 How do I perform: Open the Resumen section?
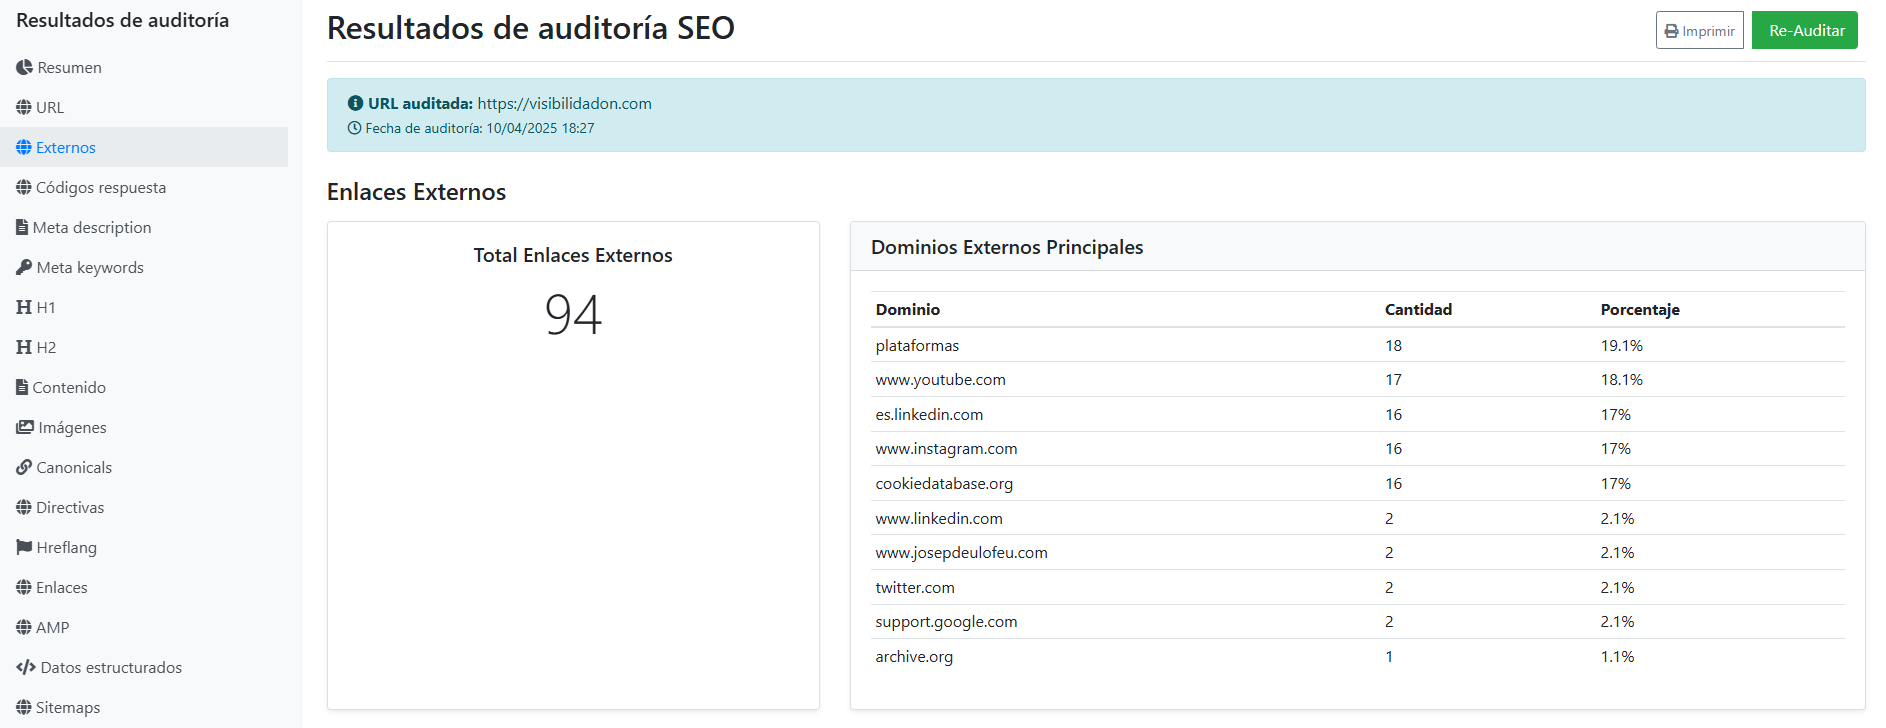144,67
